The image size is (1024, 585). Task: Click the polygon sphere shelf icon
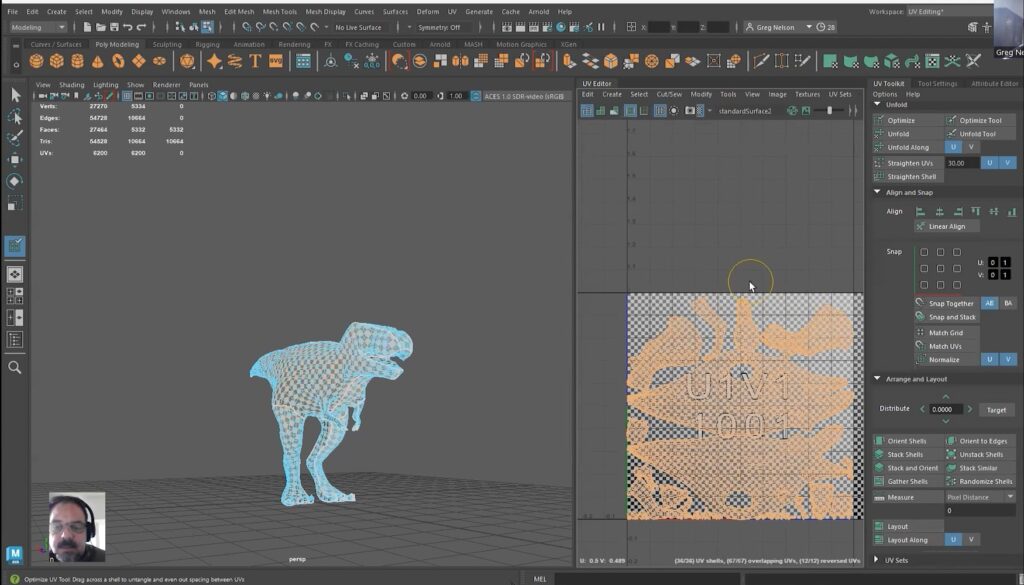click(36, 61)
